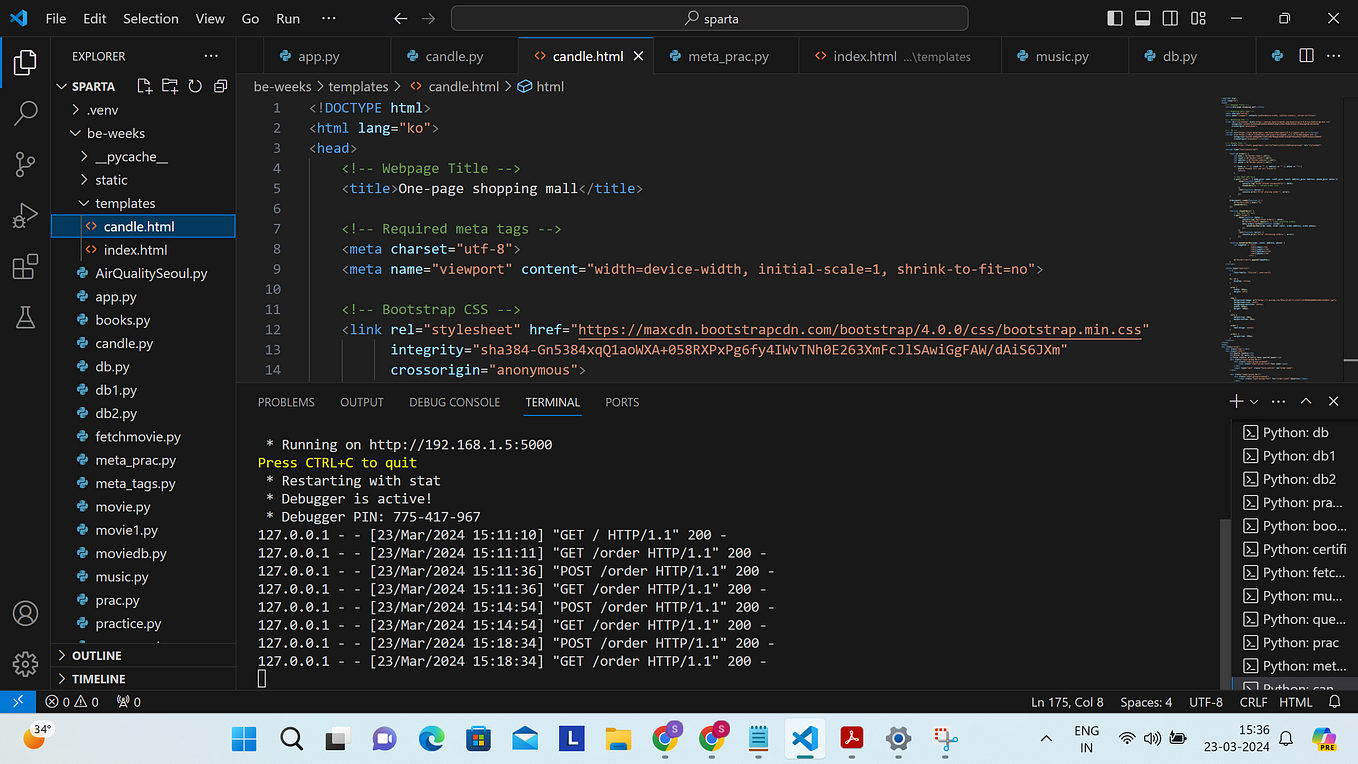Open terminal panel more actions ellipsis
1358x764 pixels.
1278,401
